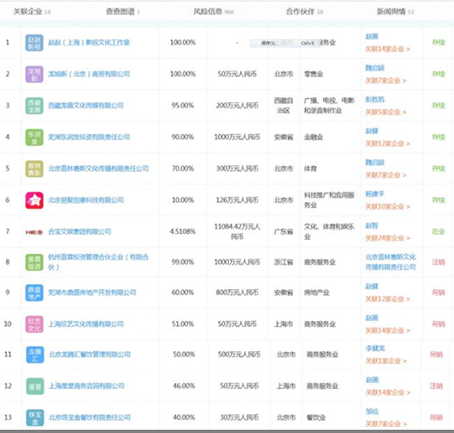Select the 餐饮业 industry cell
The image size is (454, 433).
coord(316,417)
